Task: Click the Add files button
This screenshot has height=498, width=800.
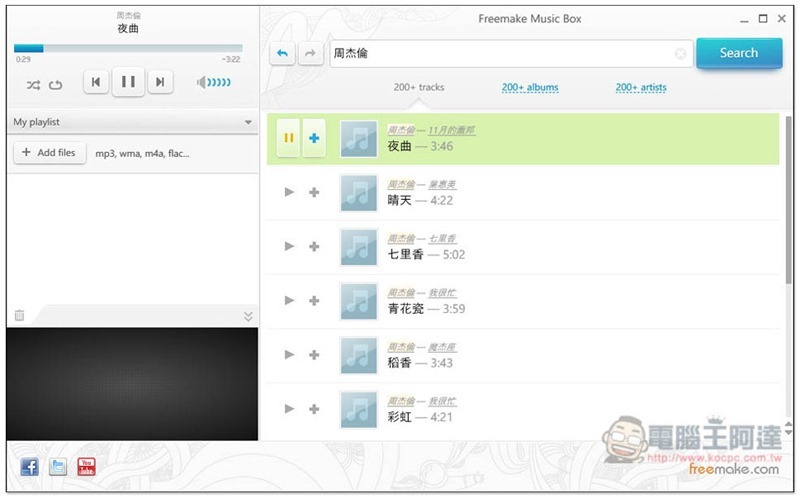Action: point(49,153)
